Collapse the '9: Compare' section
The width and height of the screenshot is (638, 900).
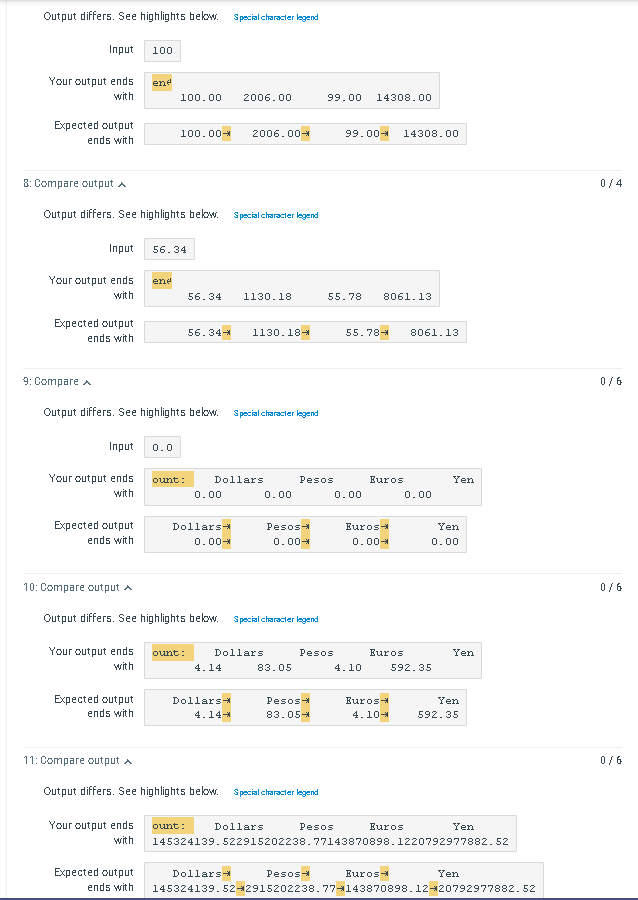pyautogui.click(x=87, y=382)
